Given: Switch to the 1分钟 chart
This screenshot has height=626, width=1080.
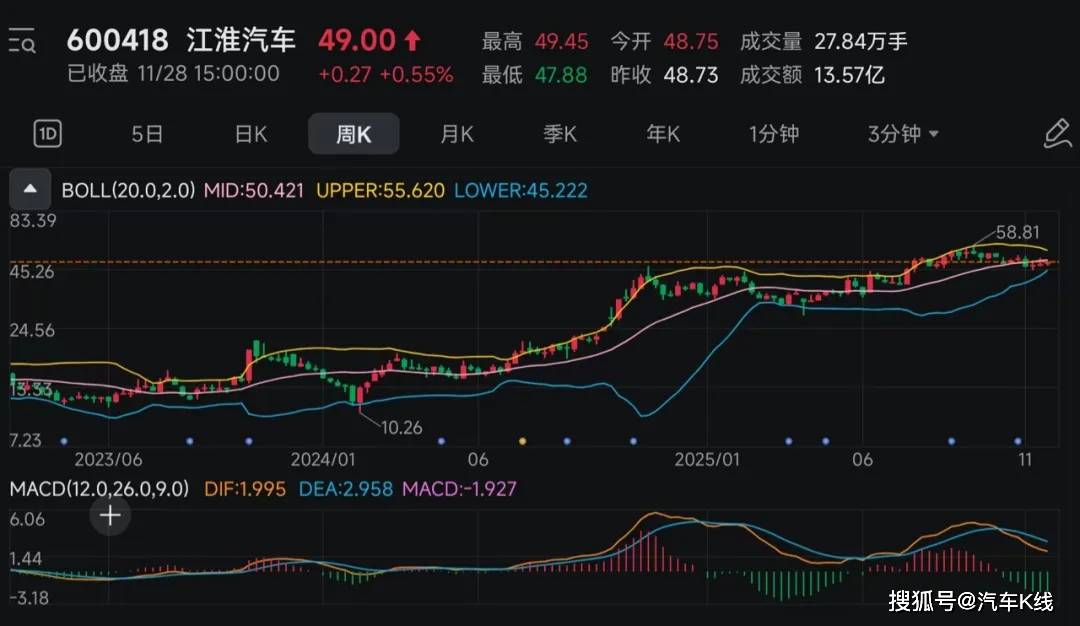Looking at the screenshot, I should tap(774, 134).
